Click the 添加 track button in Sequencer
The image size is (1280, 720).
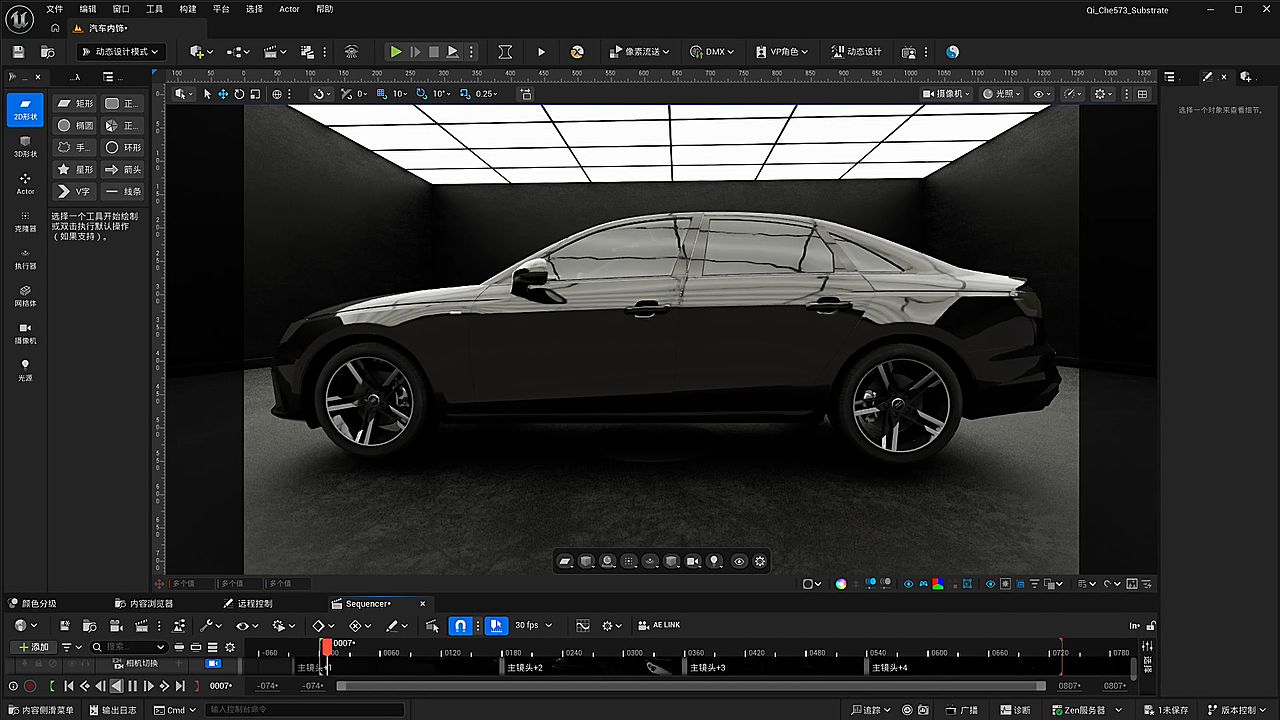click(x=33, y=647)
